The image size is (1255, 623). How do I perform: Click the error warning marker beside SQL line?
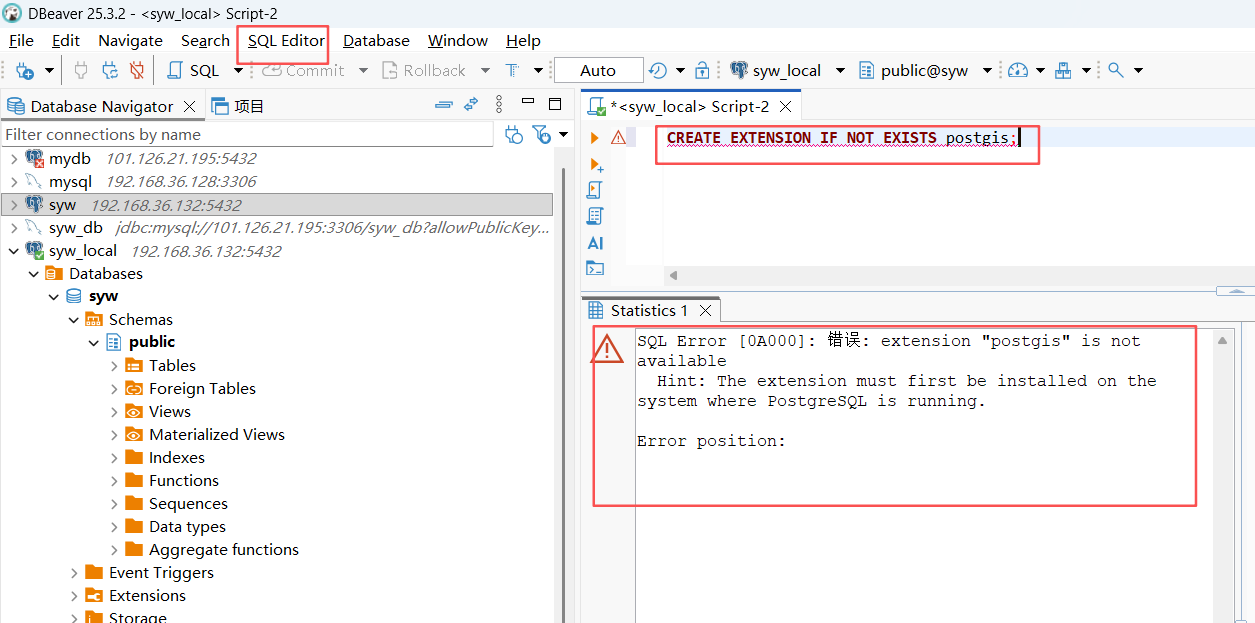[619, 138]
